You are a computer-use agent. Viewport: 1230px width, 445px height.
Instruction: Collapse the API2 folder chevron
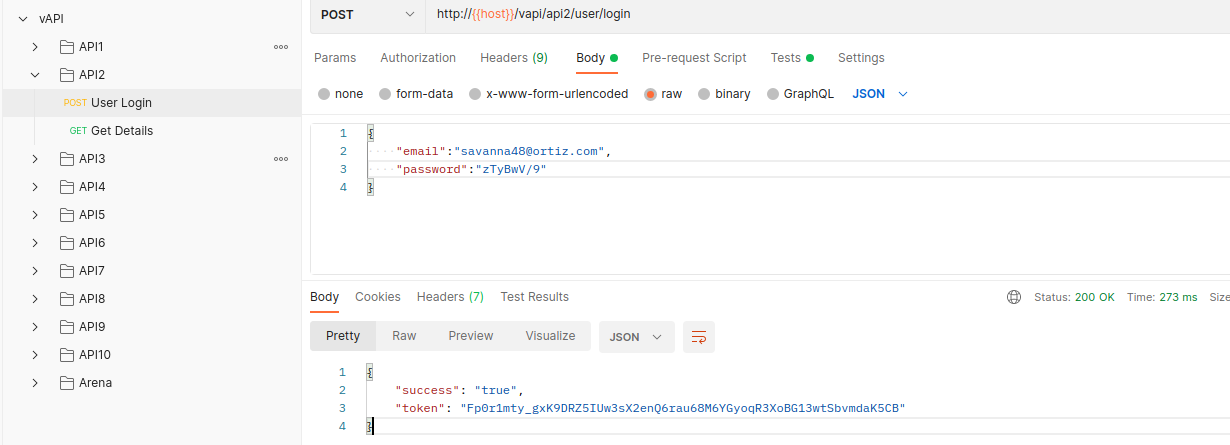pos(35,75)
